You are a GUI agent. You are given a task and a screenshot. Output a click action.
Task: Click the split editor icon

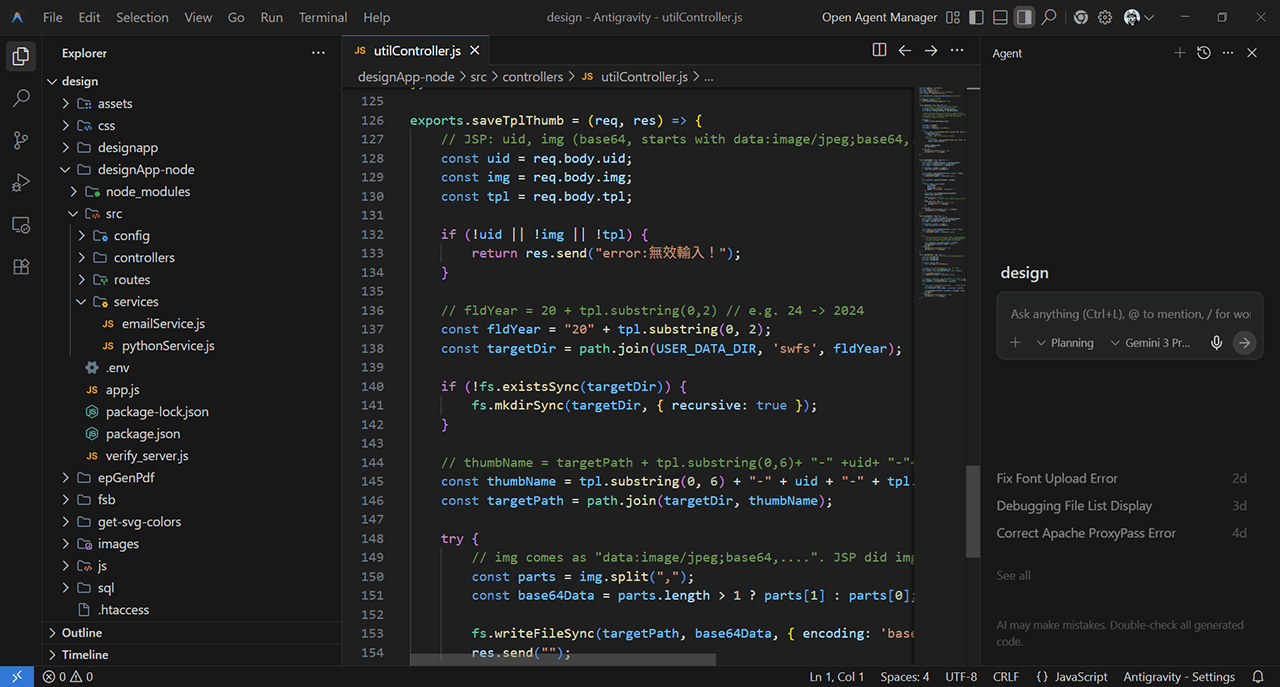[879, 50]
